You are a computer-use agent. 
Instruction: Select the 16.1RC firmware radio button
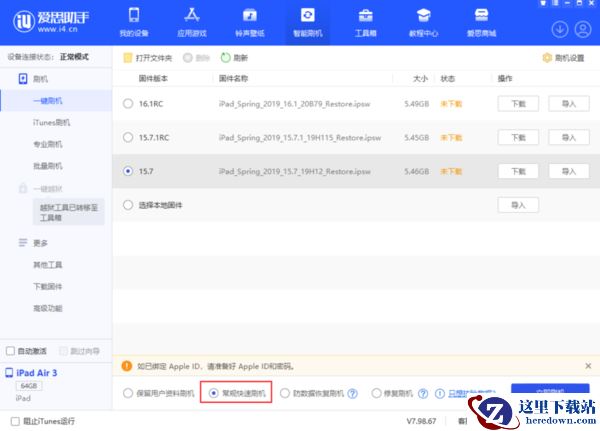coord(128,104)
